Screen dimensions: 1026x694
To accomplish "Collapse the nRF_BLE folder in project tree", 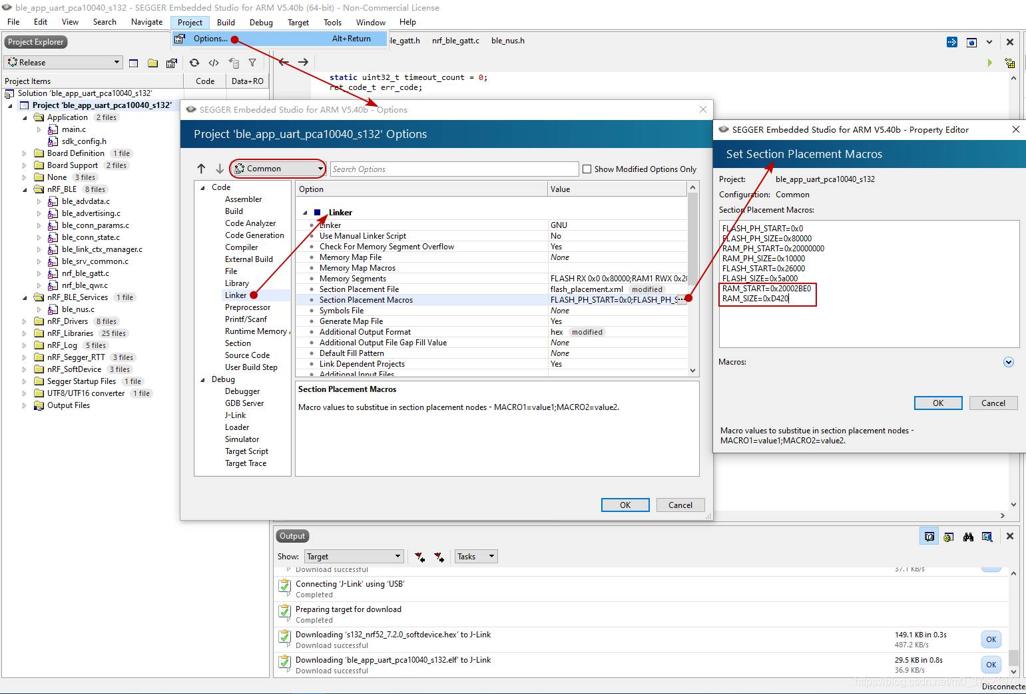I will pyautogui.click(x=25, y=190).
